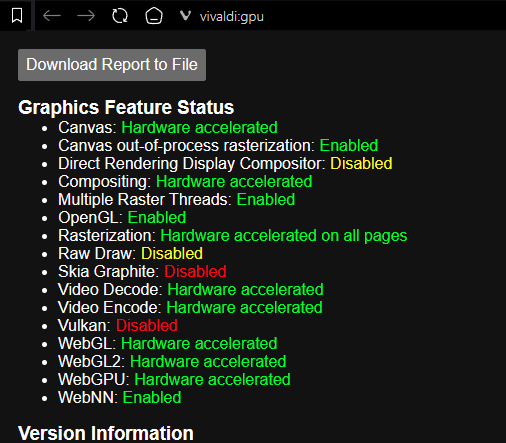Click the Direct Rendering Display Compositor label
The height and width of the screenshot is (443, 506).
point(192,164)
